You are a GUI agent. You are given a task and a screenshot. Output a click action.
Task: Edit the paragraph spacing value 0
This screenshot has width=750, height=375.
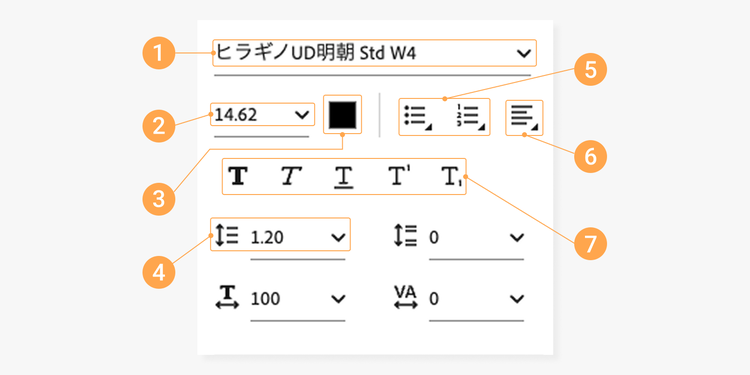tap(434, 238)
